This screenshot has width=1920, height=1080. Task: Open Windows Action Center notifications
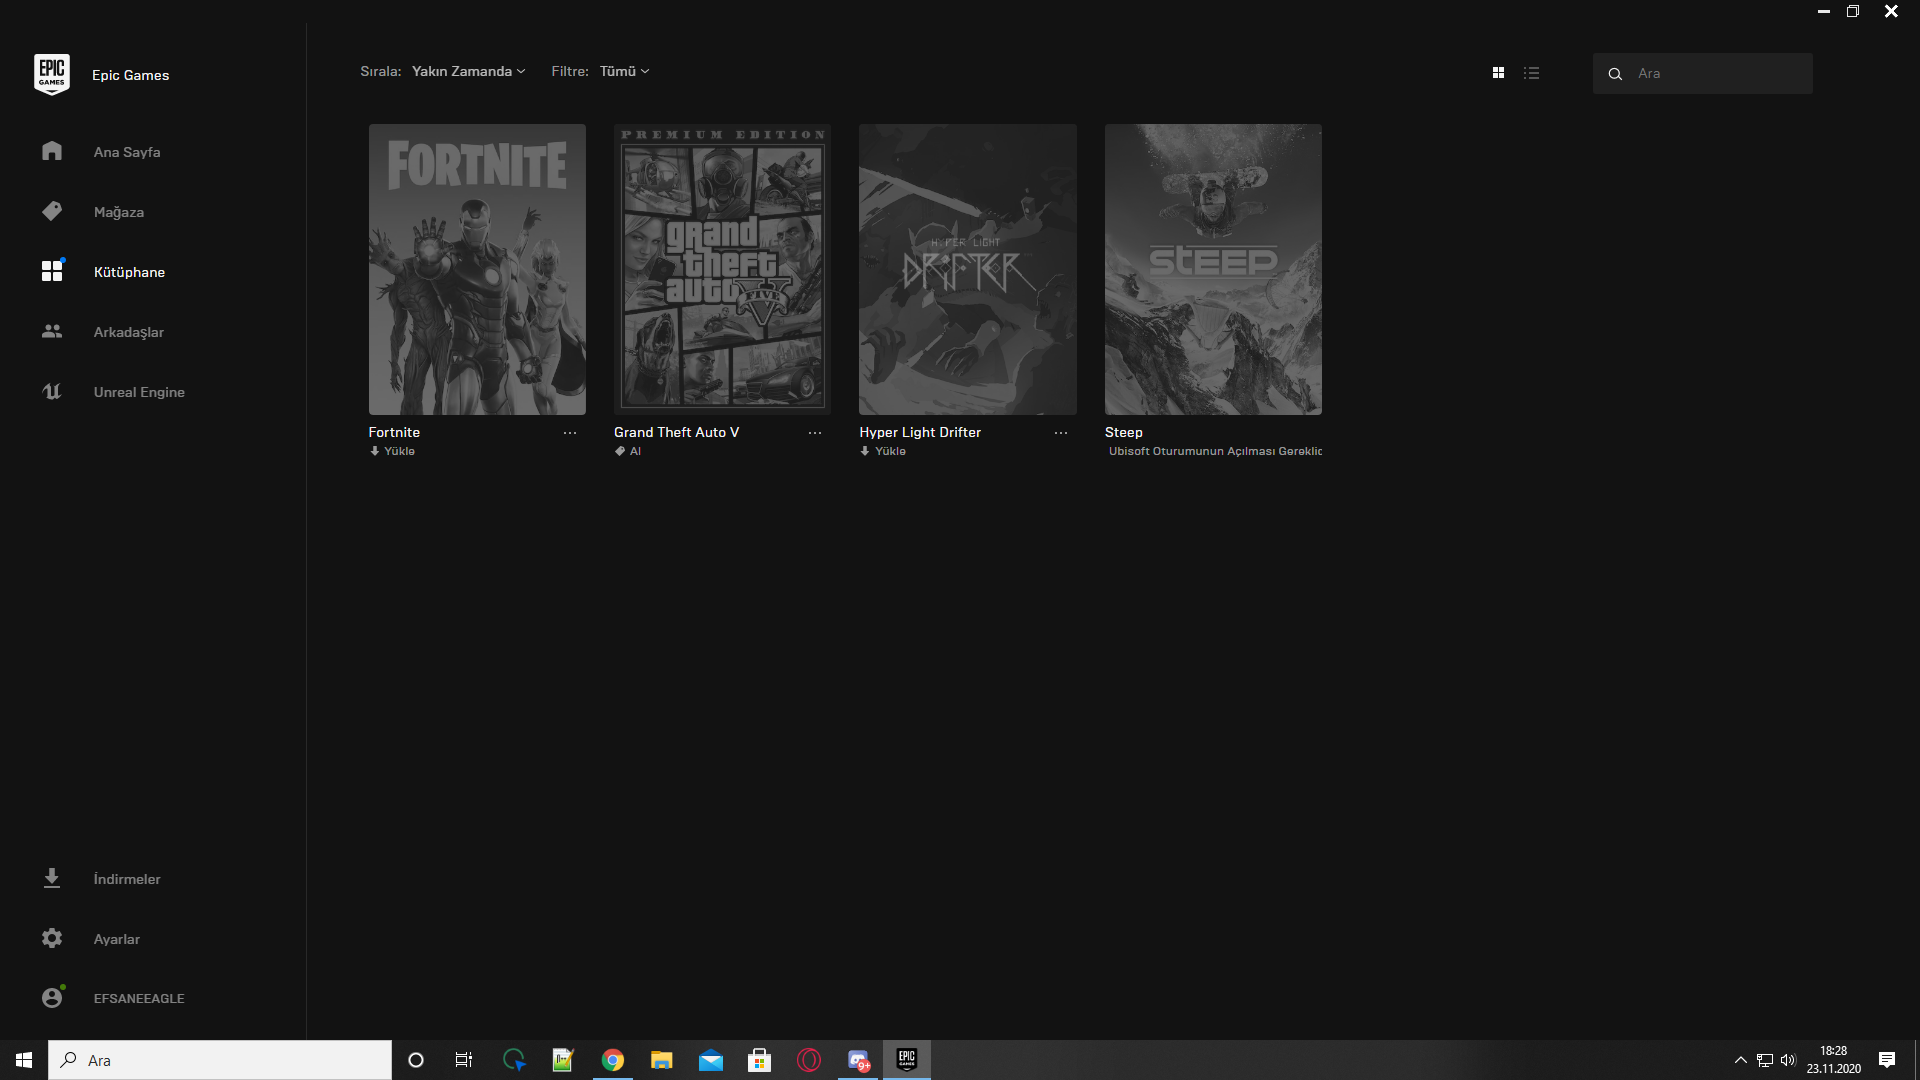point(1887,1060)
